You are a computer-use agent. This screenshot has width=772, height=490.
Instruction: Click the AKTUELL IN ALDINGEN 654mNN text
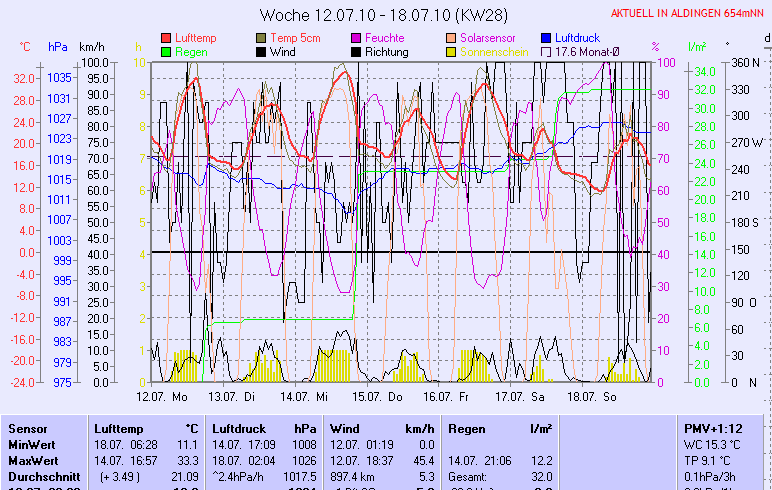click(687, 13)
